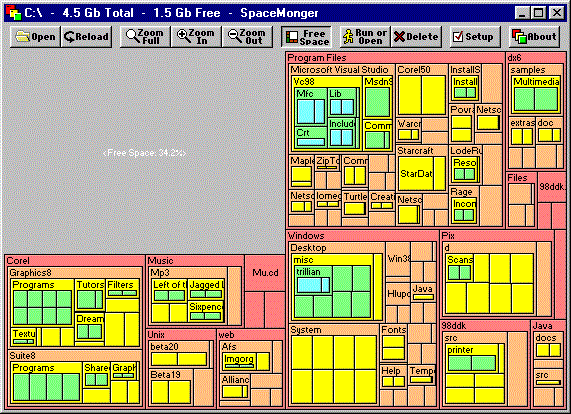Click the Run or Open button
This screenshot has height=414, width=571.
[365, 37]
